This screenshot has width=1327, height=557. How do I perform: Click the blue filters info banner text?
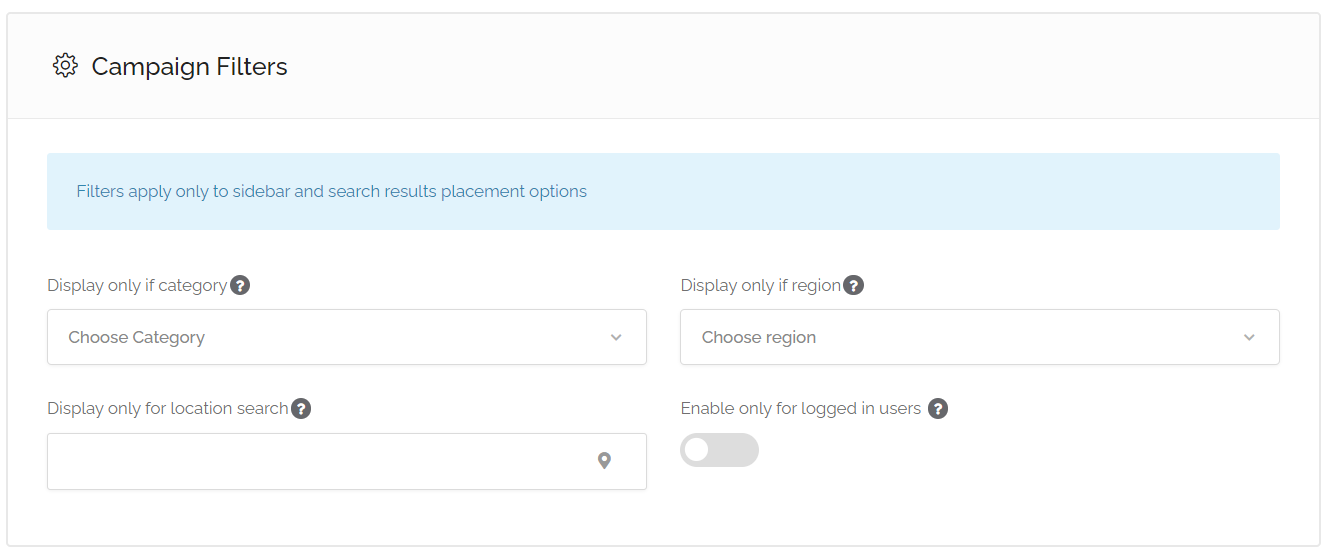point(331,191)
